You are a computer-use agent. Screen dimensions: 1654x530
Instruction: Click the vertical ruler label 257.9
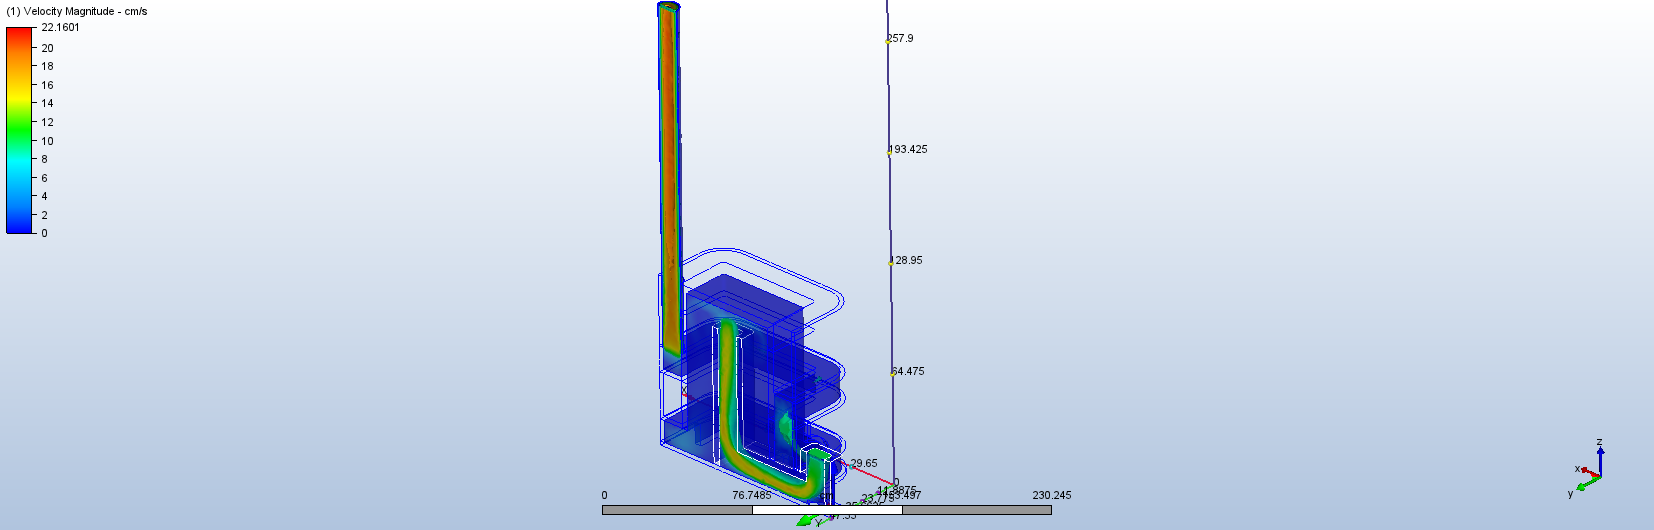click(x=900, y=38)
